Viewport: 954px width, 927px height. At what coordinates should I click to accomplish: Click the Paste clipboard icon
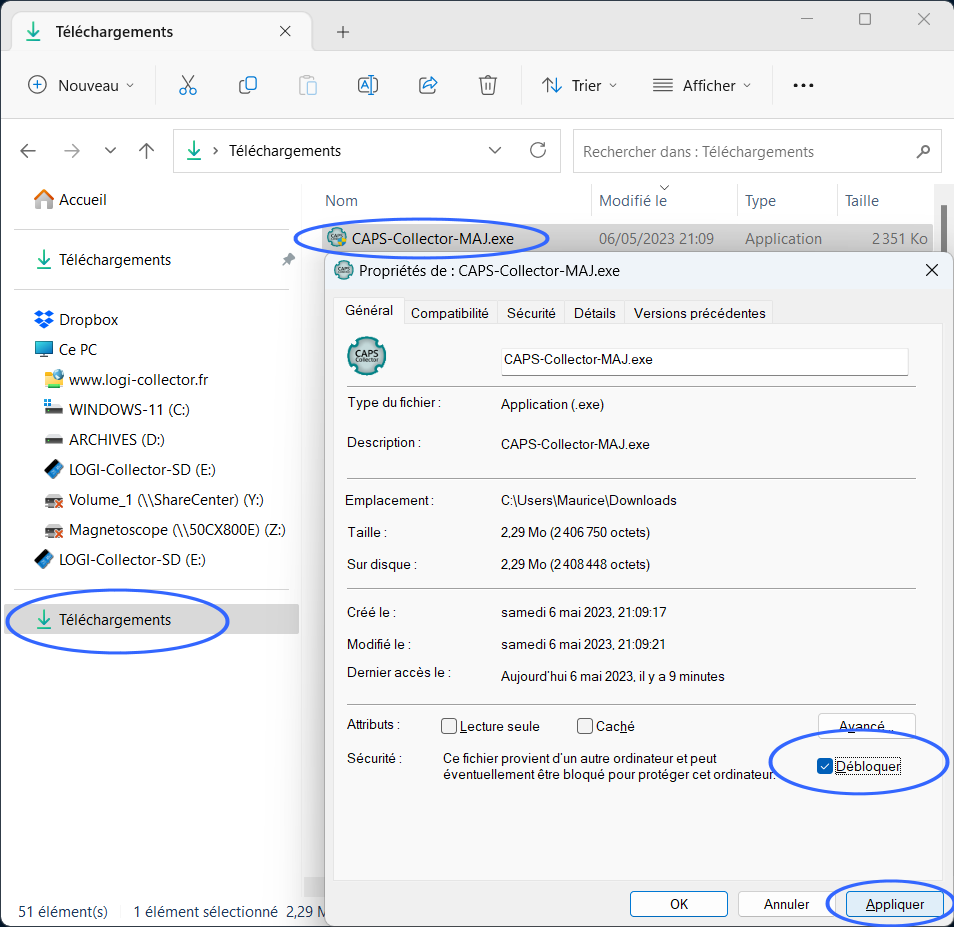[308, 85]
